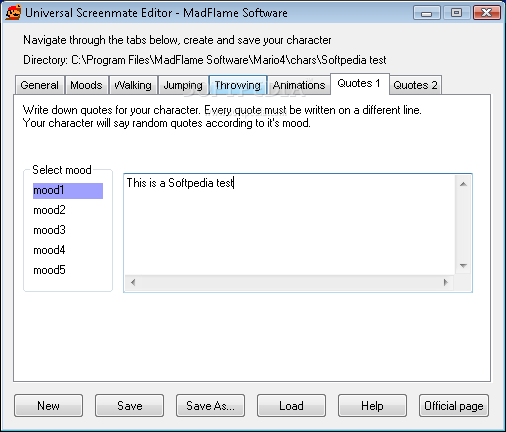This screenshot has width=506, height=432.
Task: Select the Quotes 1 tab
Action: pos(359,83)
